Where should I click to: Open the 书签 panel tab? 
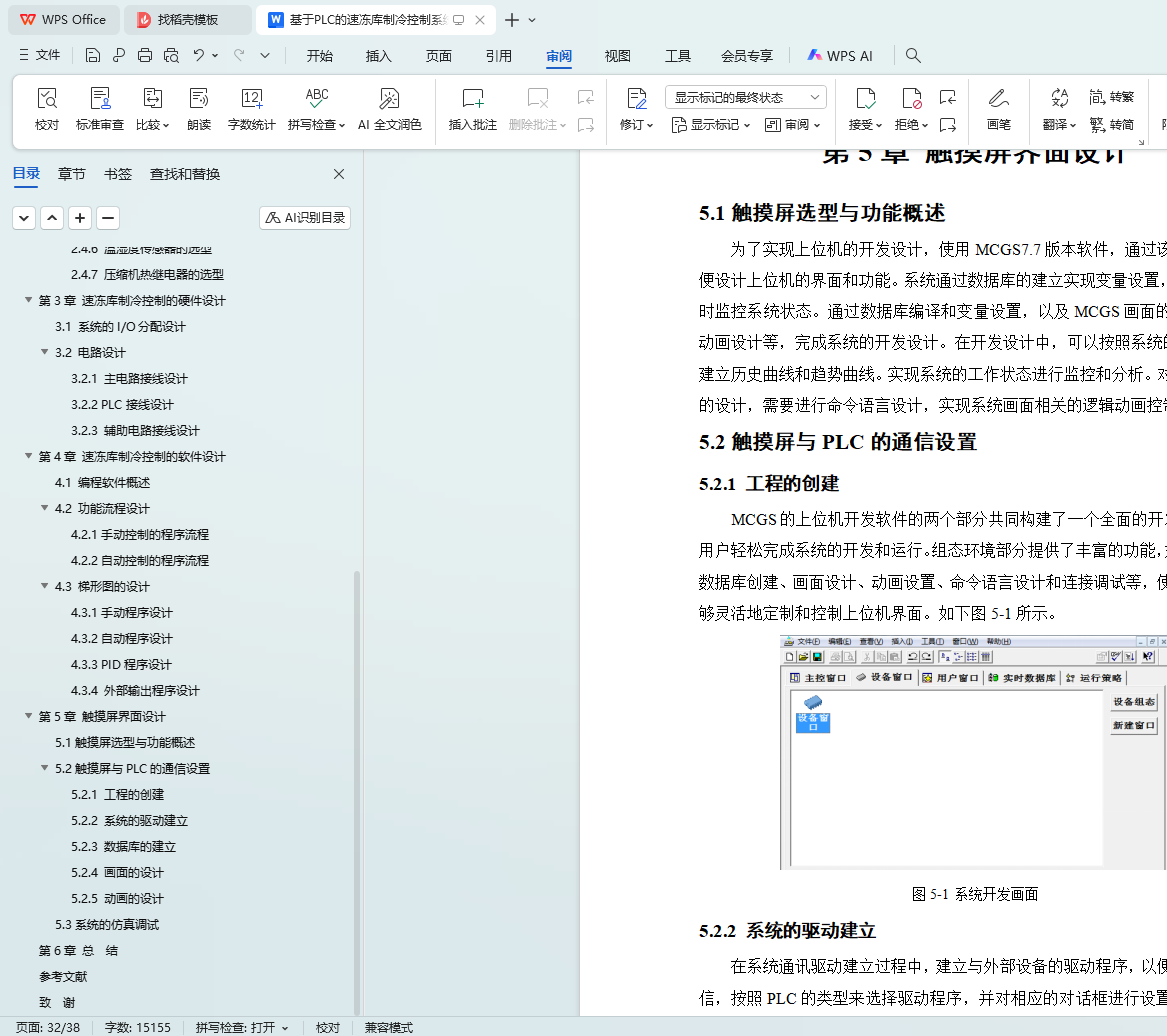118,174
